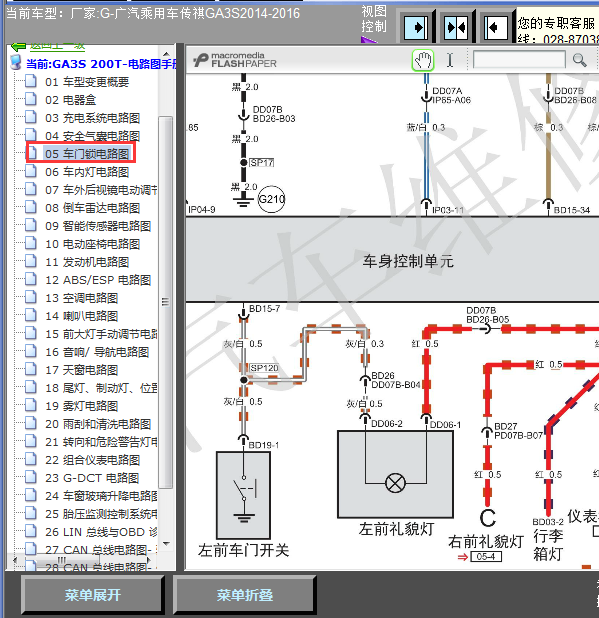Click the left-arrow view control button
Viewport: 599px width, 618px height.
495,28
